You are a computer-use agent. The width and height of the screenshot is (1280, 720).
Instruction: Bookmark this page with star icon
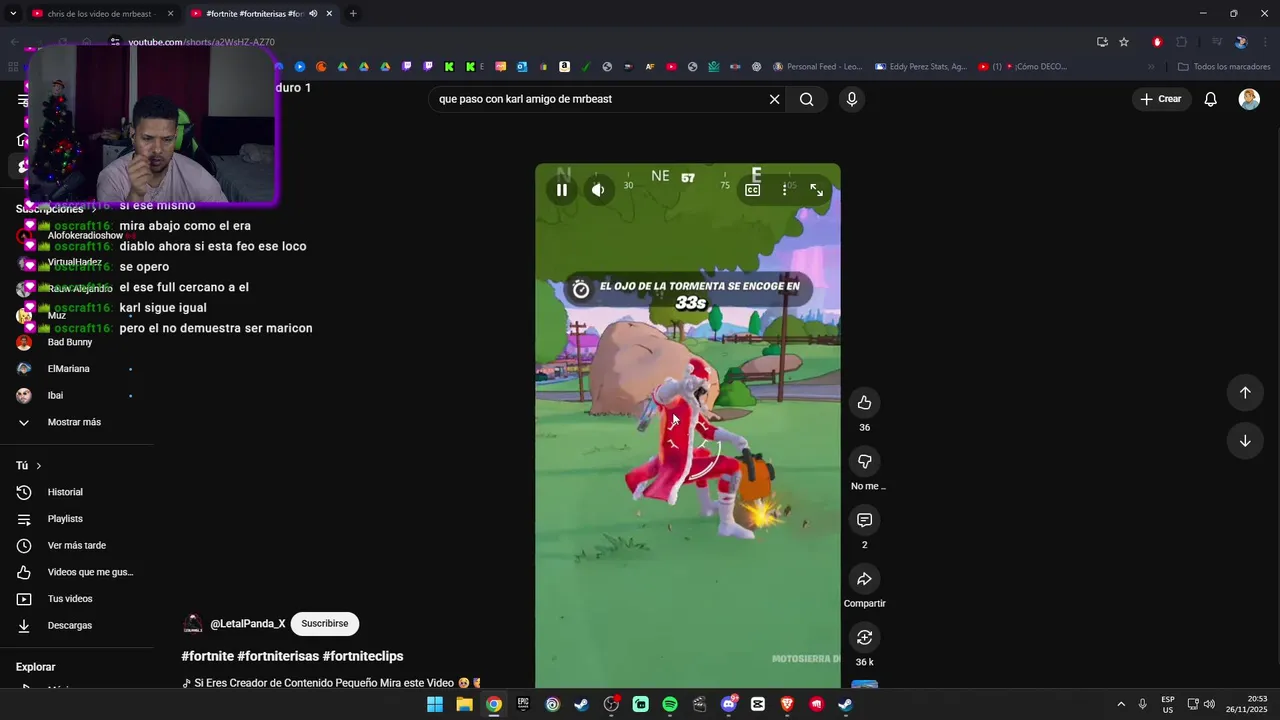(1124, 42)
